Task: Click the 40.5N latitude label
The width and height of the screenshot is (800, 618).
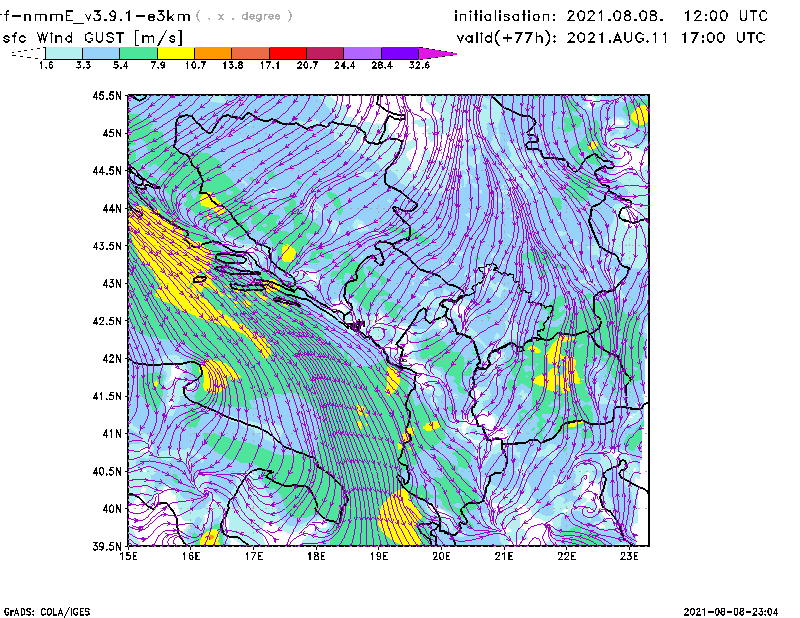Action: pyautogui.click(x=107, y=471)
